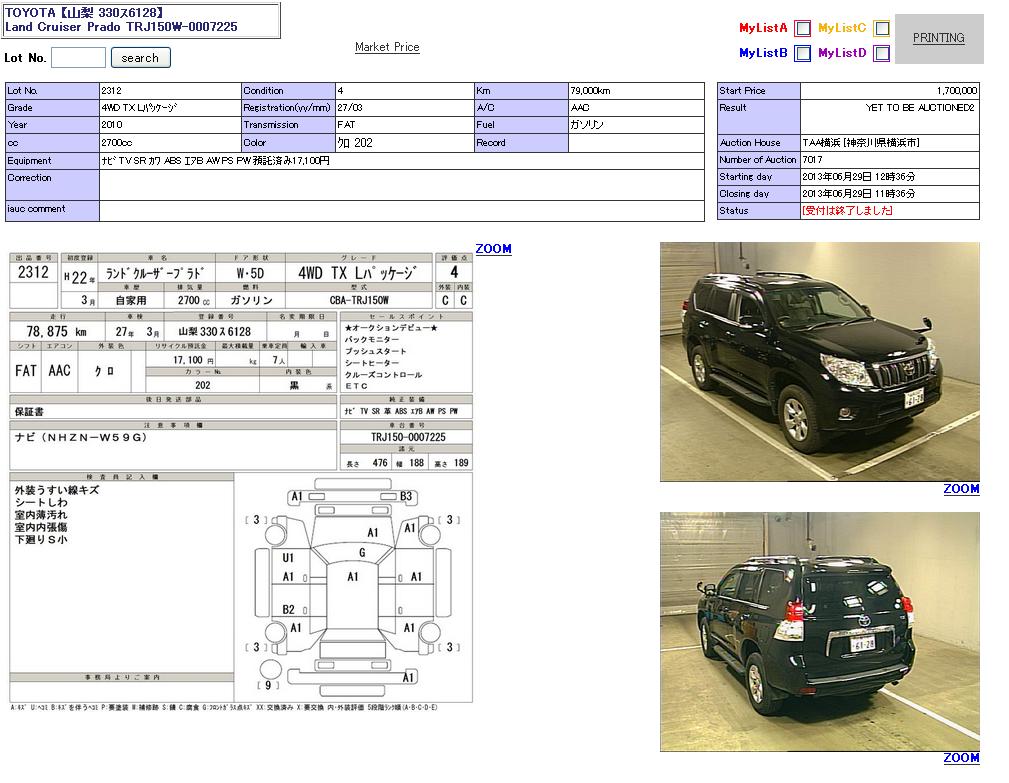This screenshot has height=783, width=1009.
Task: Select the red Status message text
Action: pyautogui.click(x=847, y=211)
